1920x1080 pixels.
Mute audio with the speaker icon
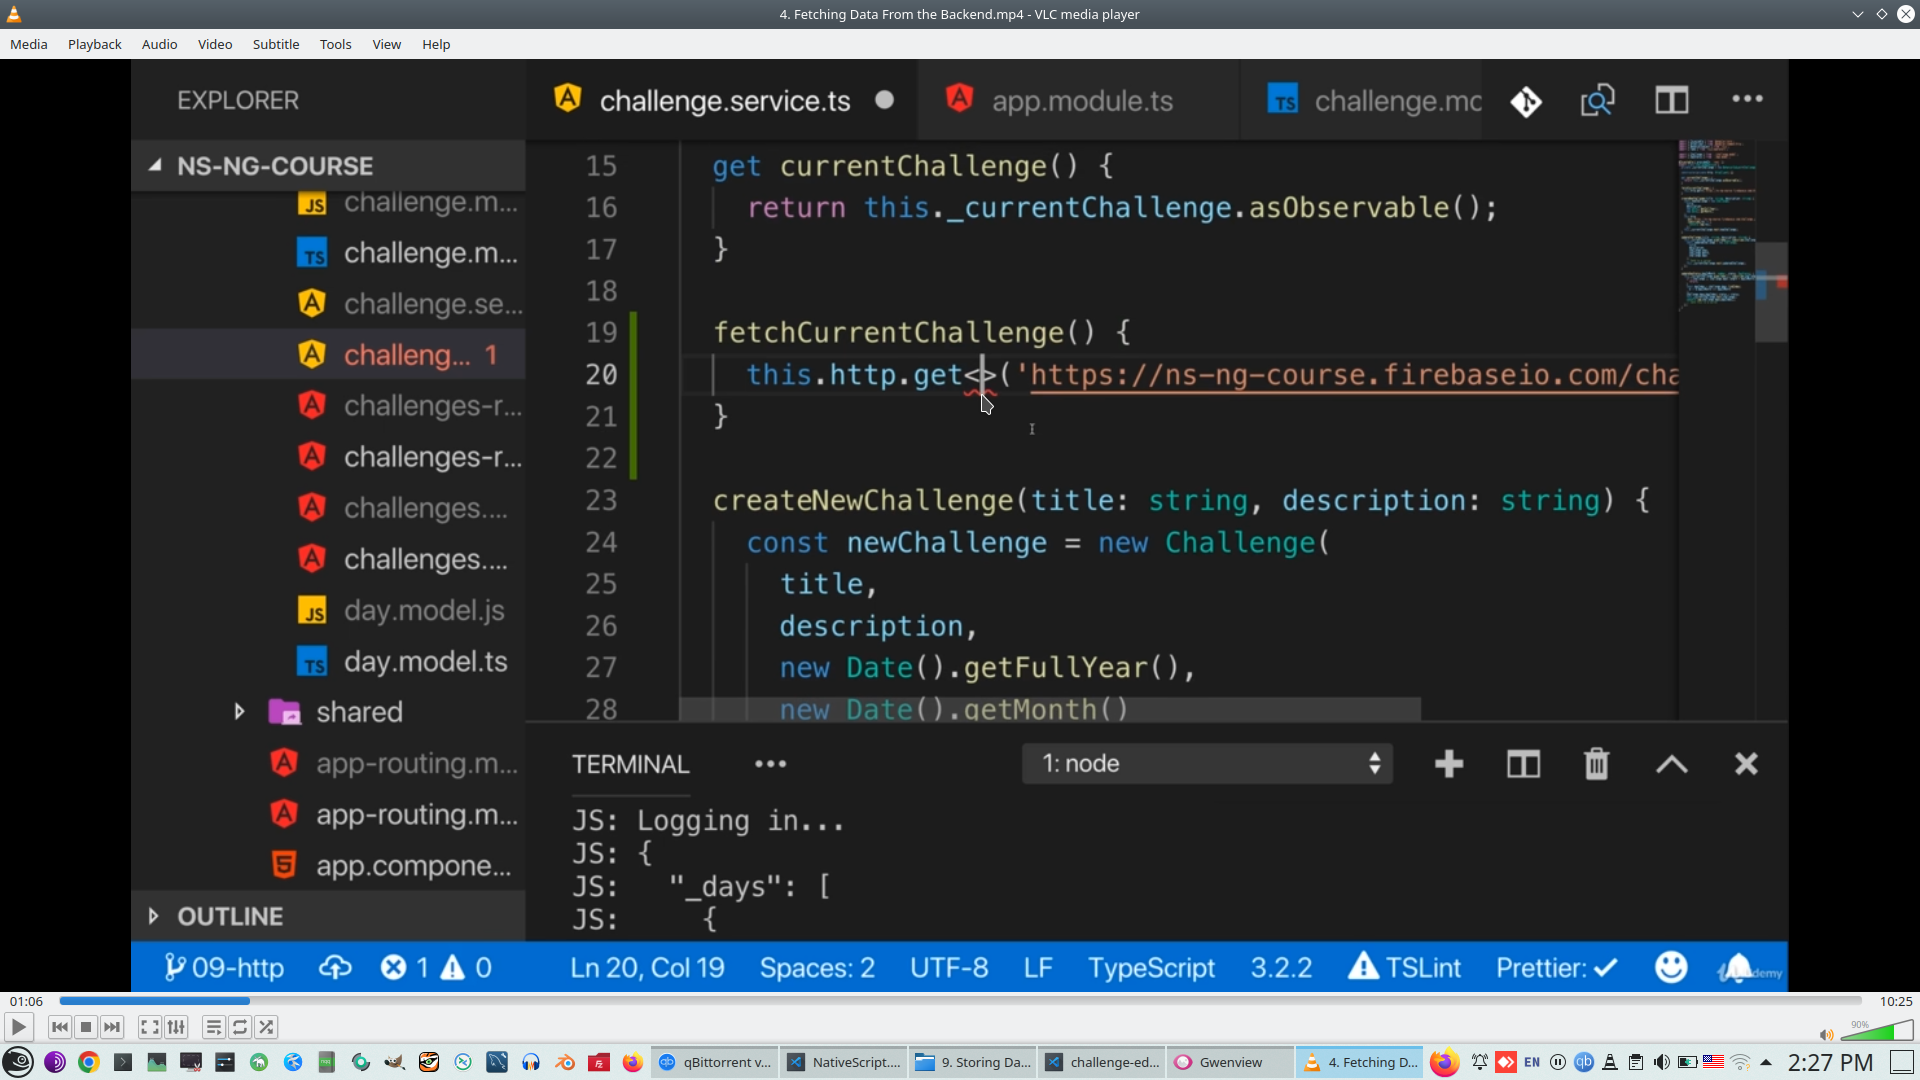pos(1826,1035)
